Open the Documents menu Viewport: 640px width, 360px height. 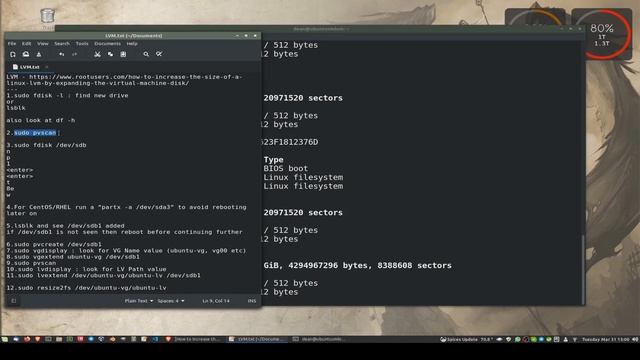click(108, 44)
